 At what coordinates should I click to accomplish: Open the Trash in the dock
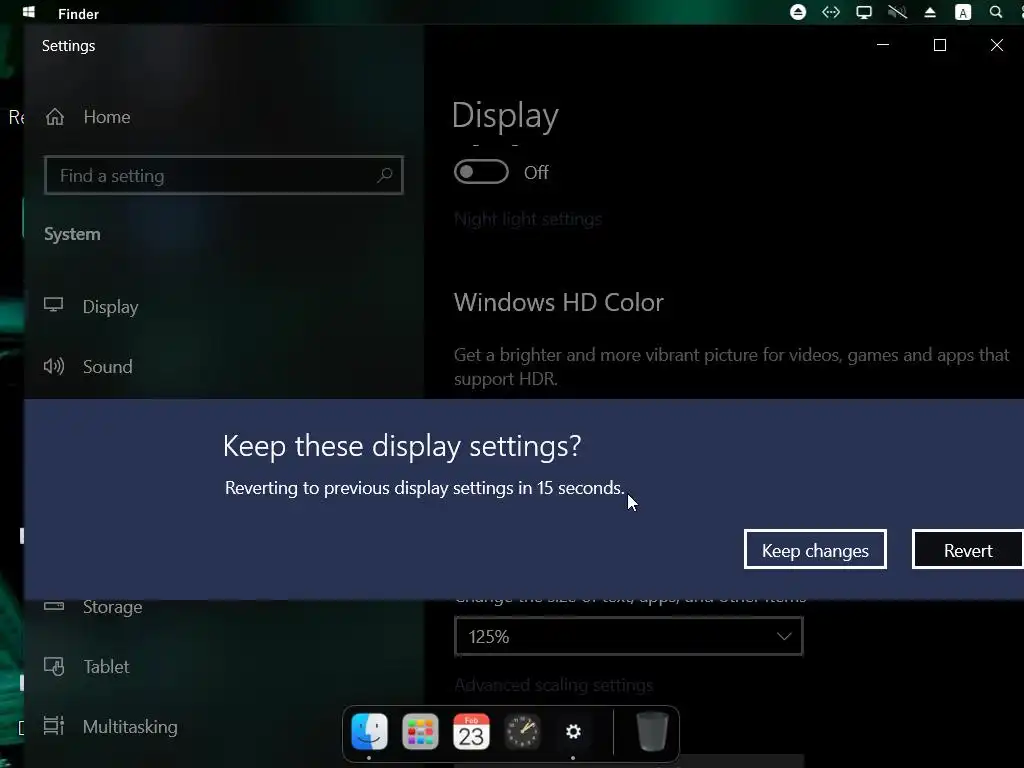[652, 731]
